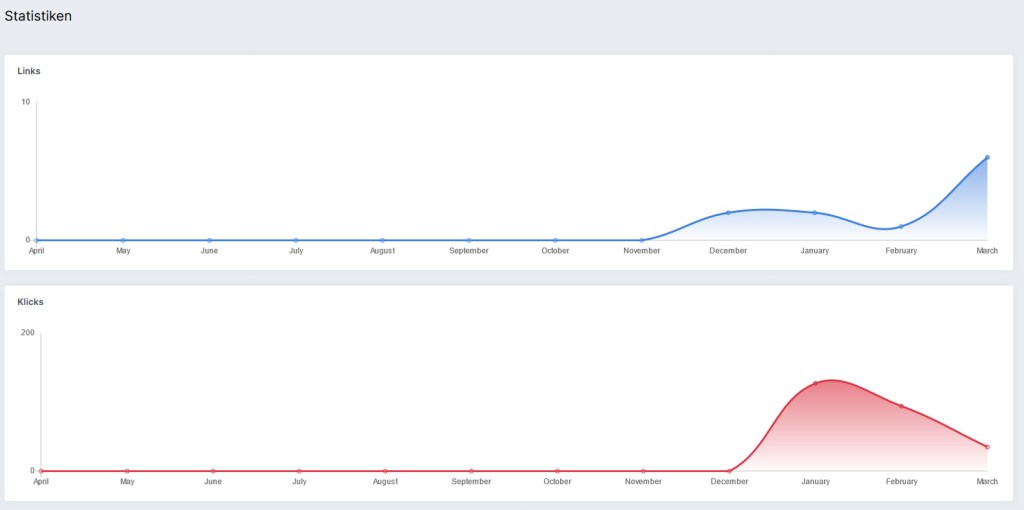
Task: Click the Klicks chart title
Action: 31,302
